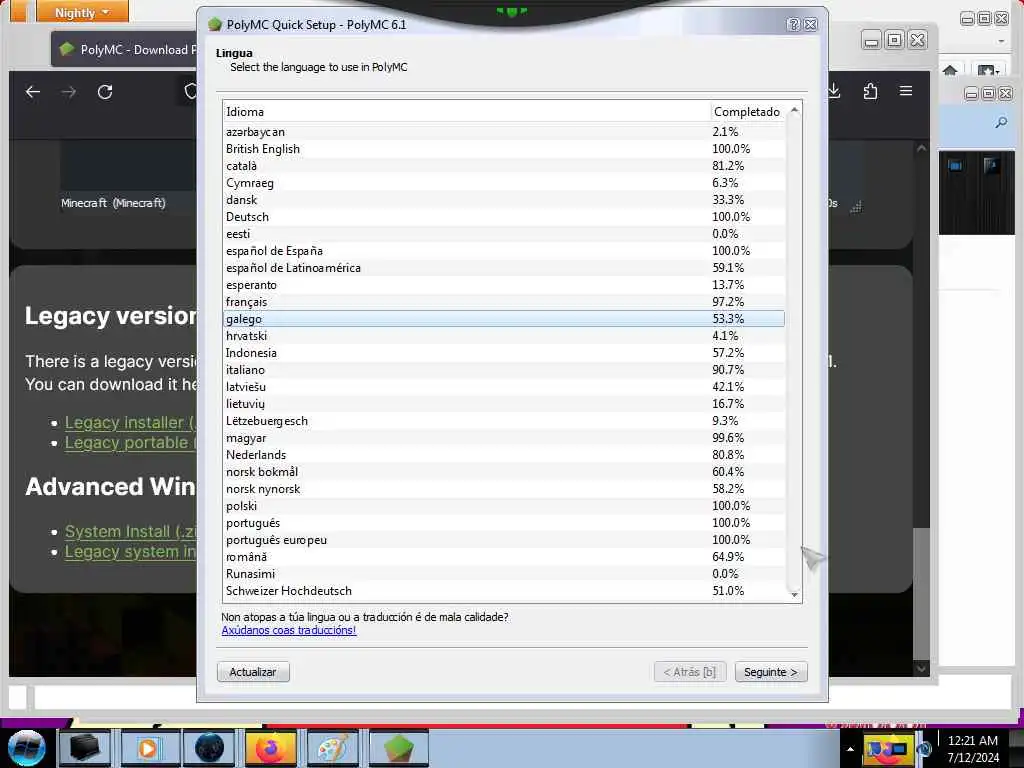
Task: Click the home icon in the background window
Action: (x=950, y=70)
